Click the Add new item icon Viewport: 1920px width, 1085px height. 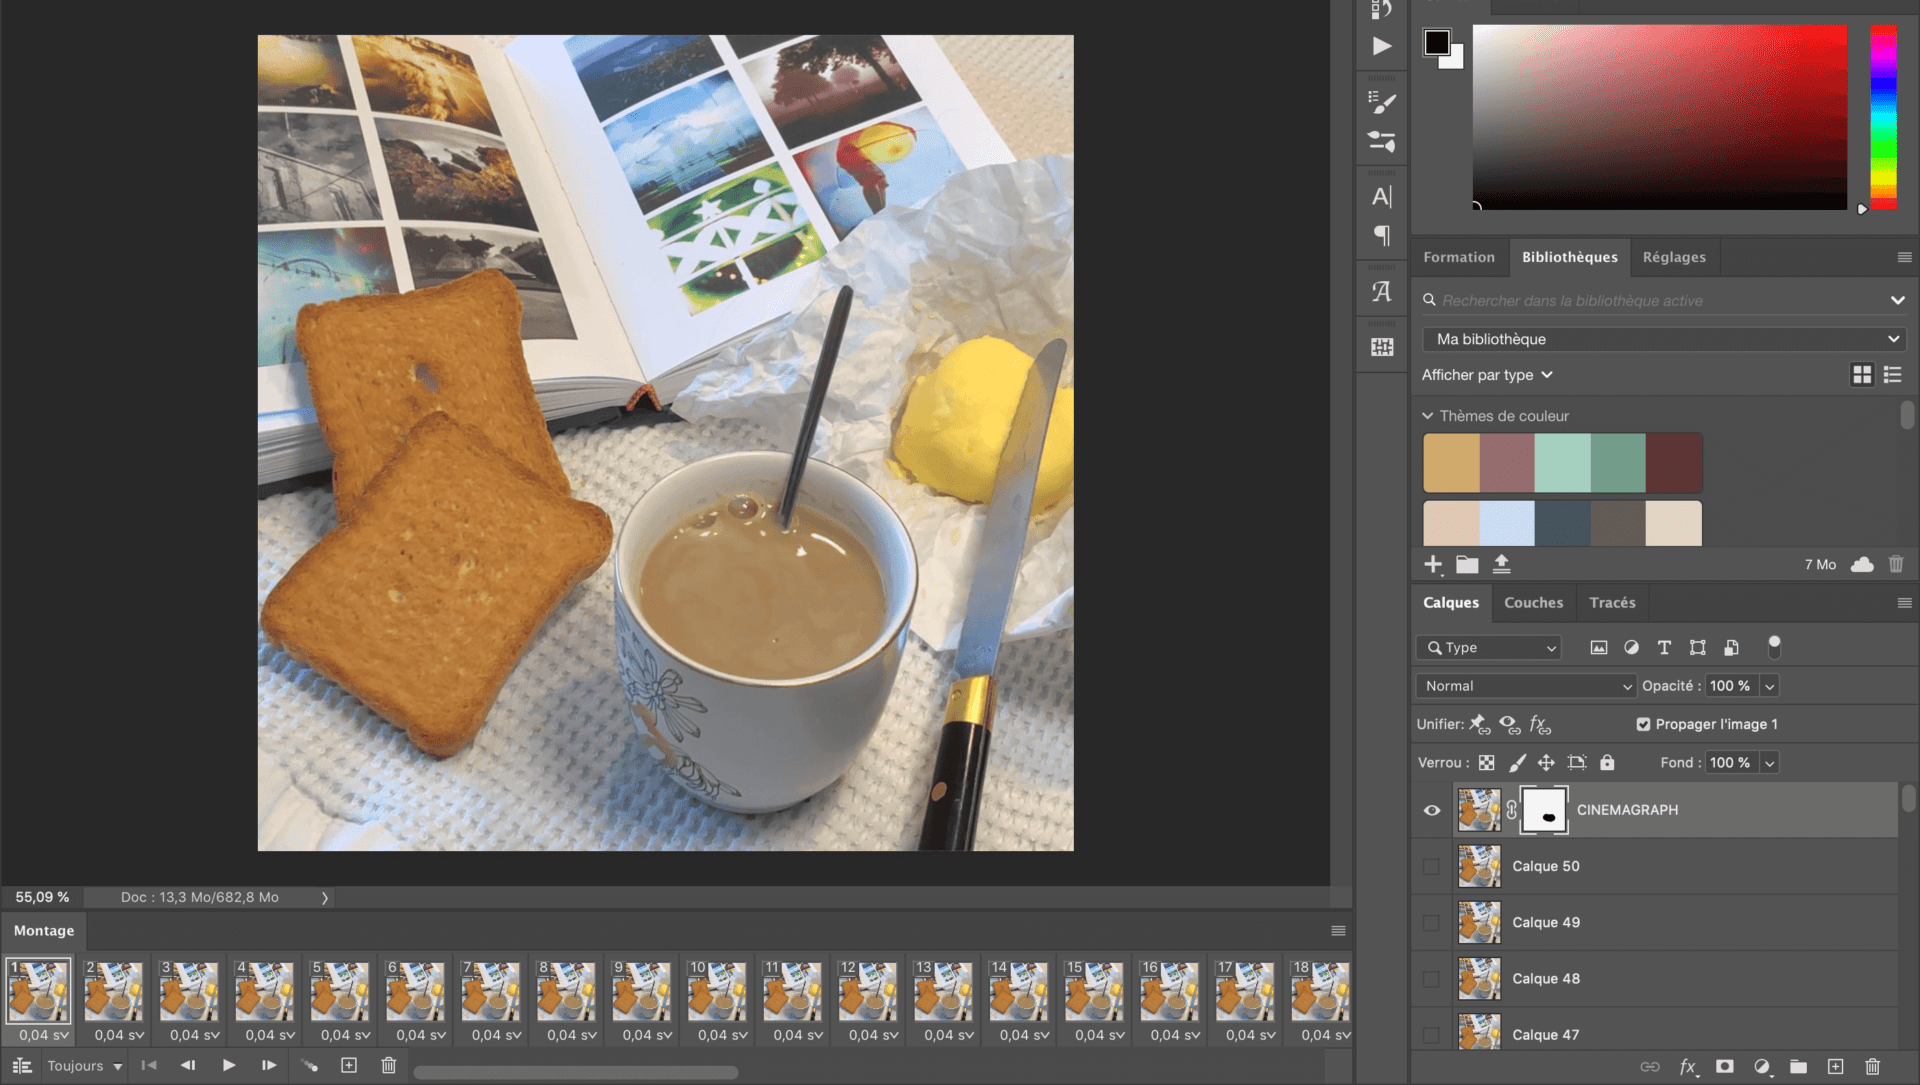pos(1435,564)
